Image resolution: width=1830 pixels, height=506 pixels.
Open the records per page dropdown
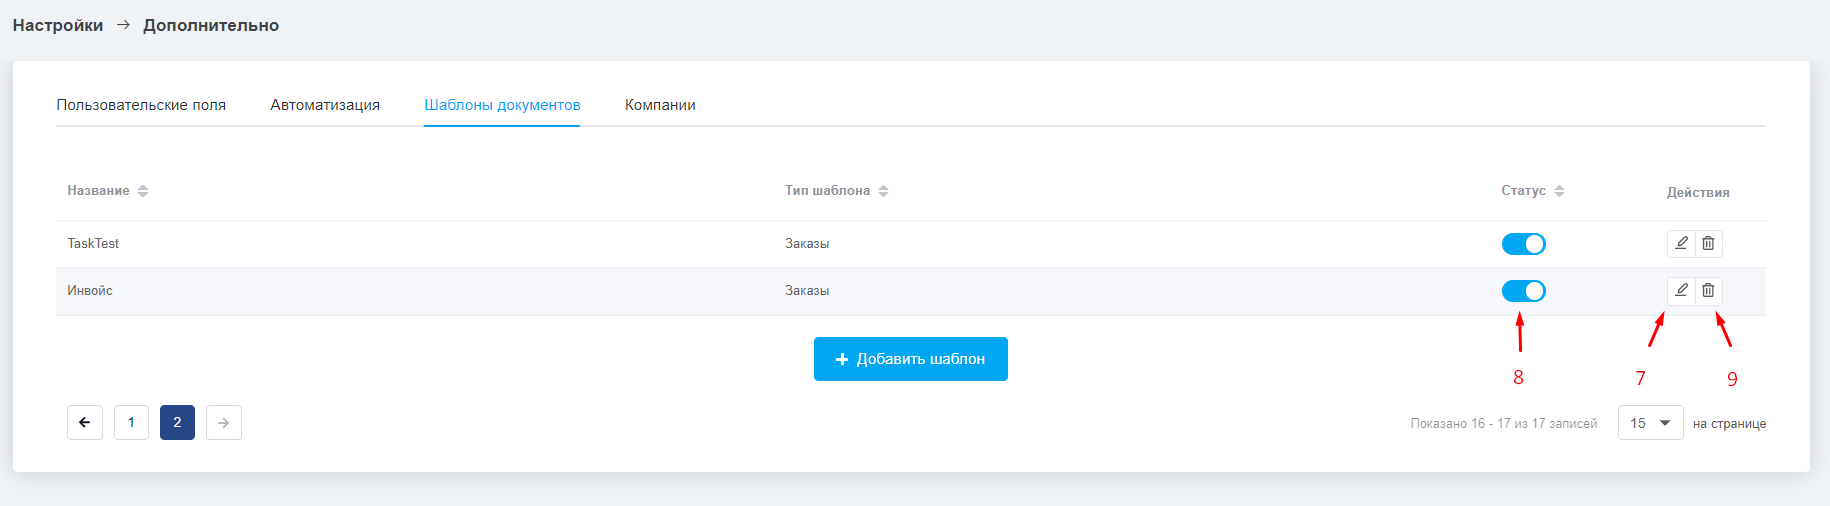[1650, 423]
